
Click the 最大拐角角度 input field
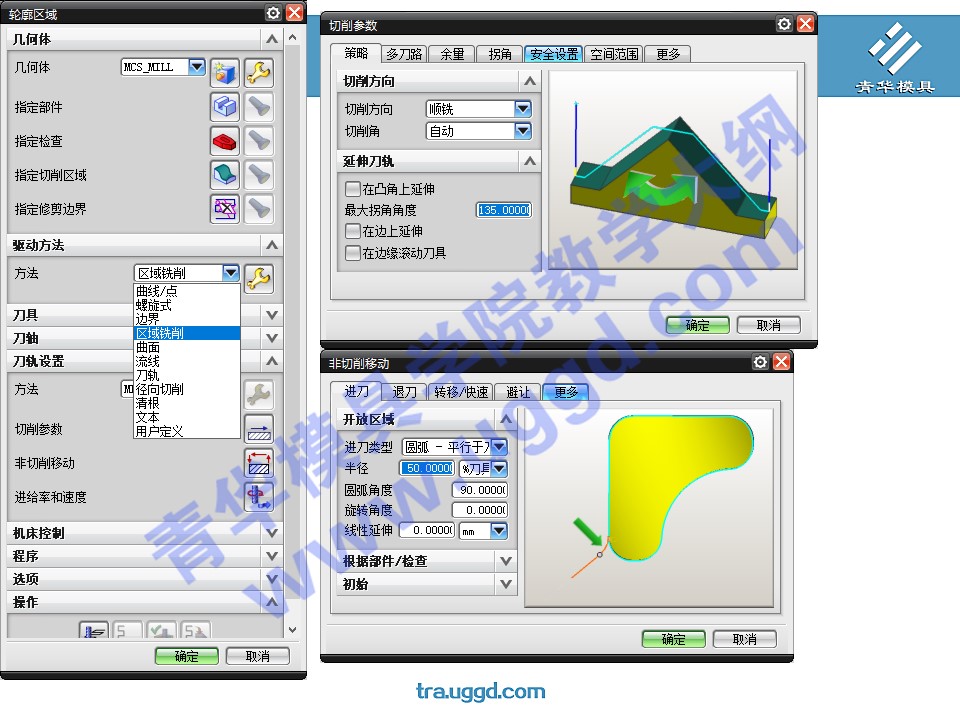tap(503, 210)
